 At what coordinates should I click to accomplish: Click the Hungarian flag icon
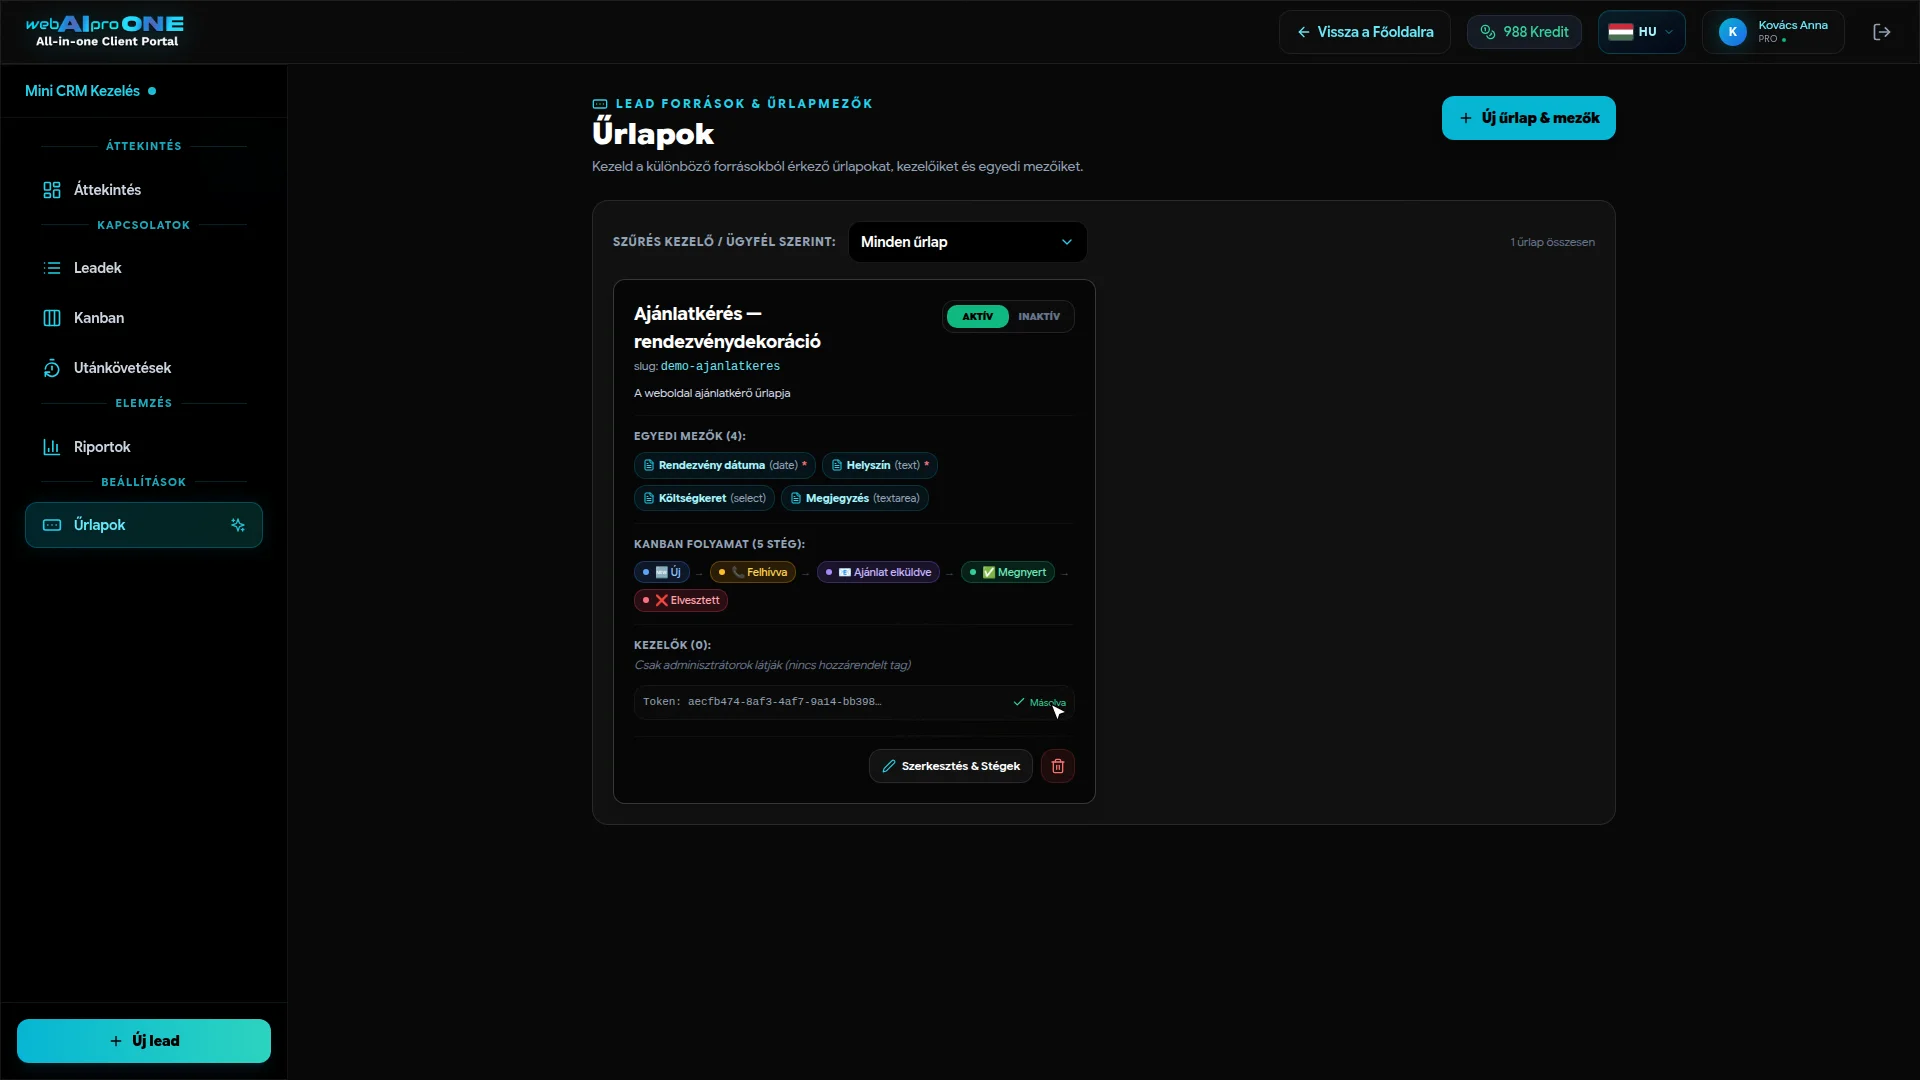[1620, 32]
